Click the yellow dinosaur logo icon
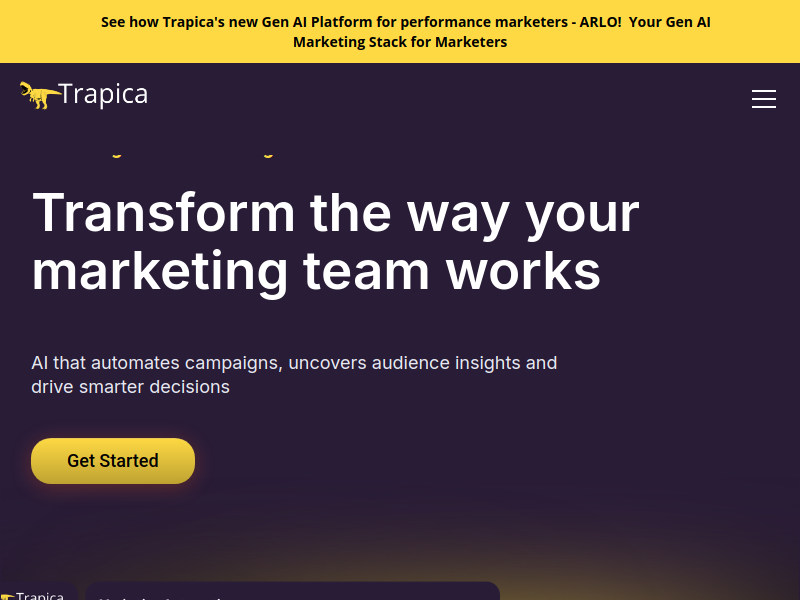800x600 pixels. pos(38,95)
